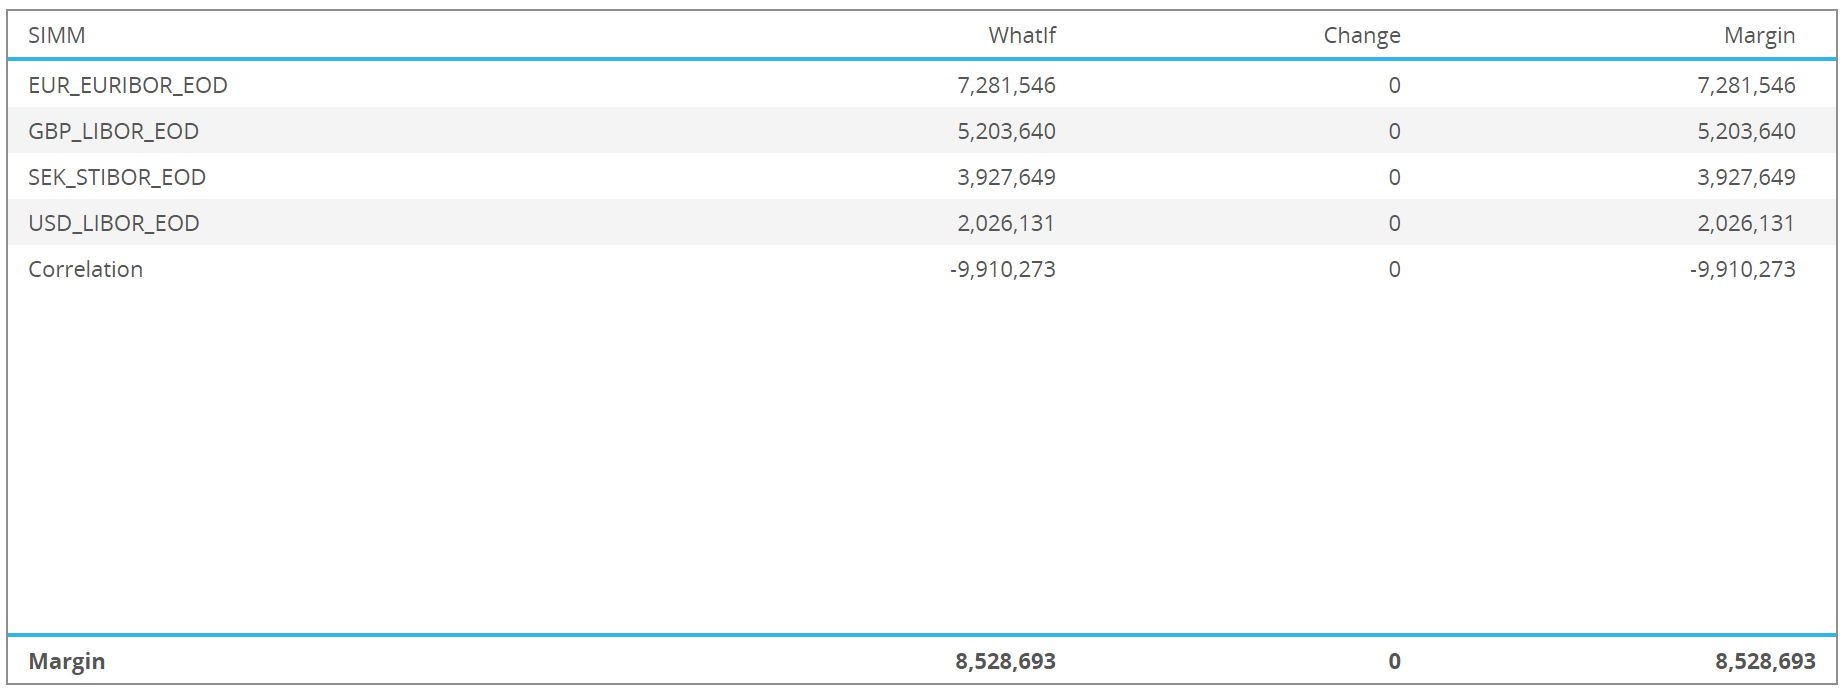Image resolution: width=1846 pixels, height=696 pixels.
Task: Click the Whatif value 5,203,640
Action: (x=1006, y=131)
